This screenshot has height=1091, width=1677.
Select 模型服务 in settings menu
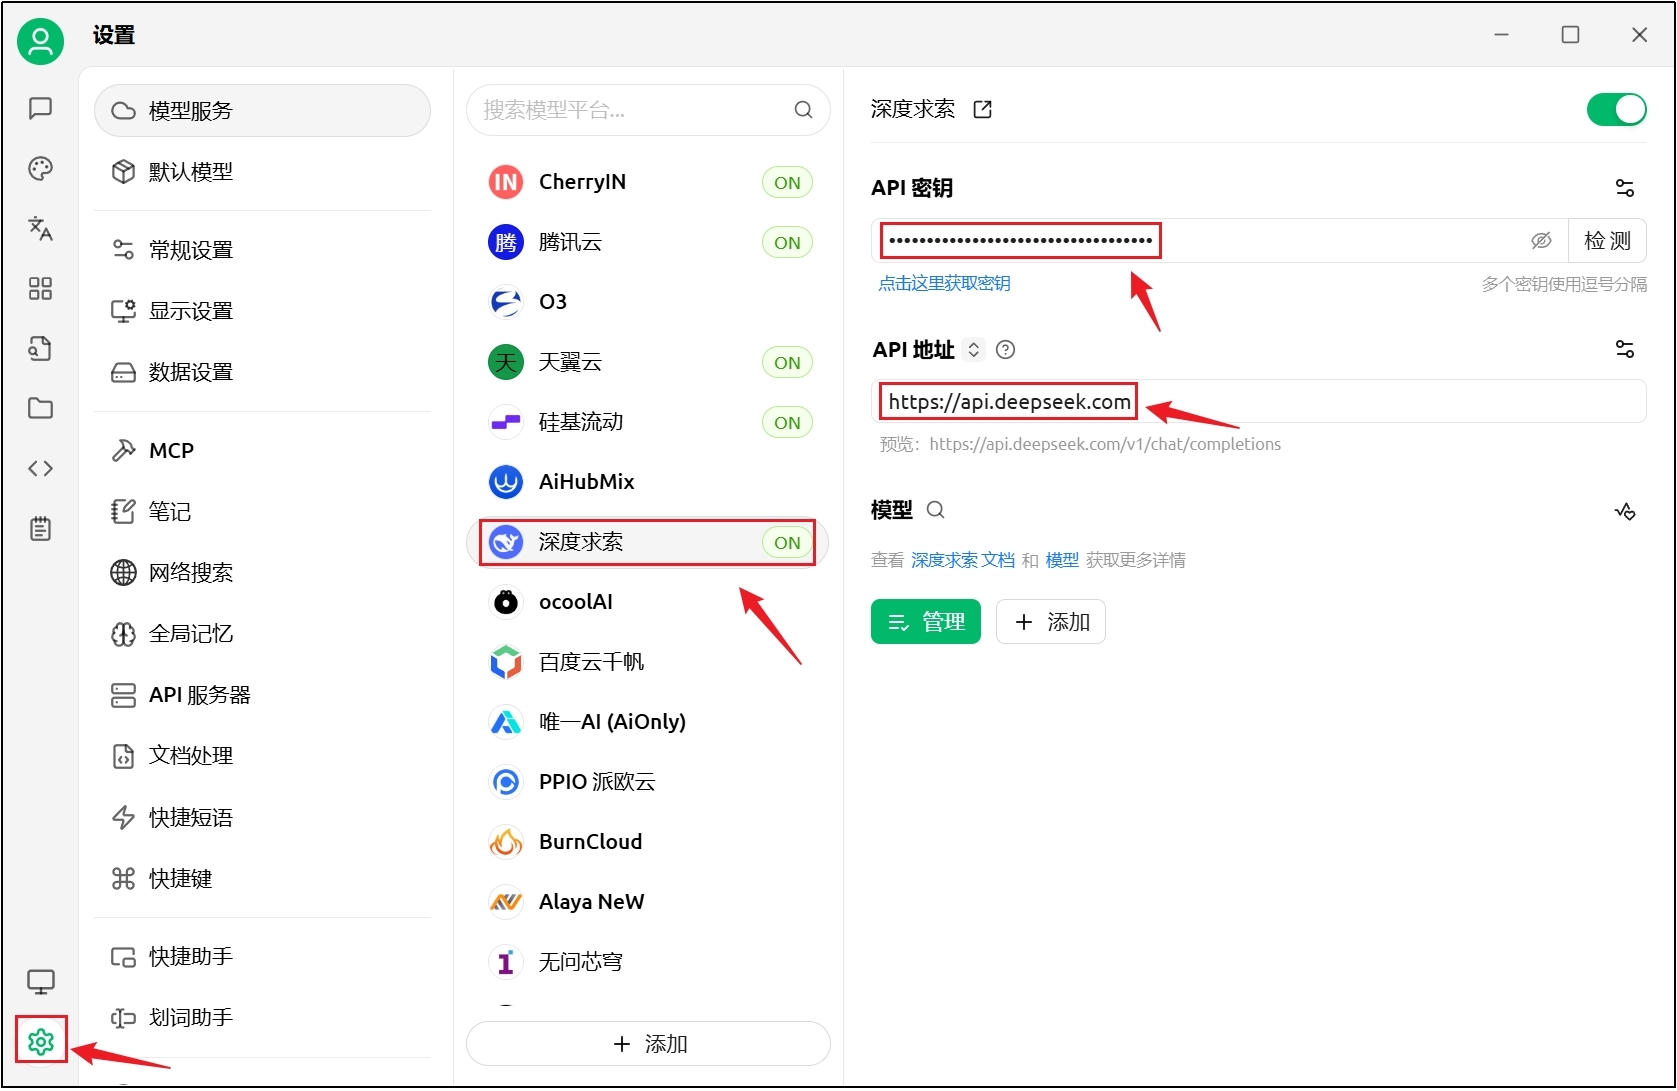point(262,110)
